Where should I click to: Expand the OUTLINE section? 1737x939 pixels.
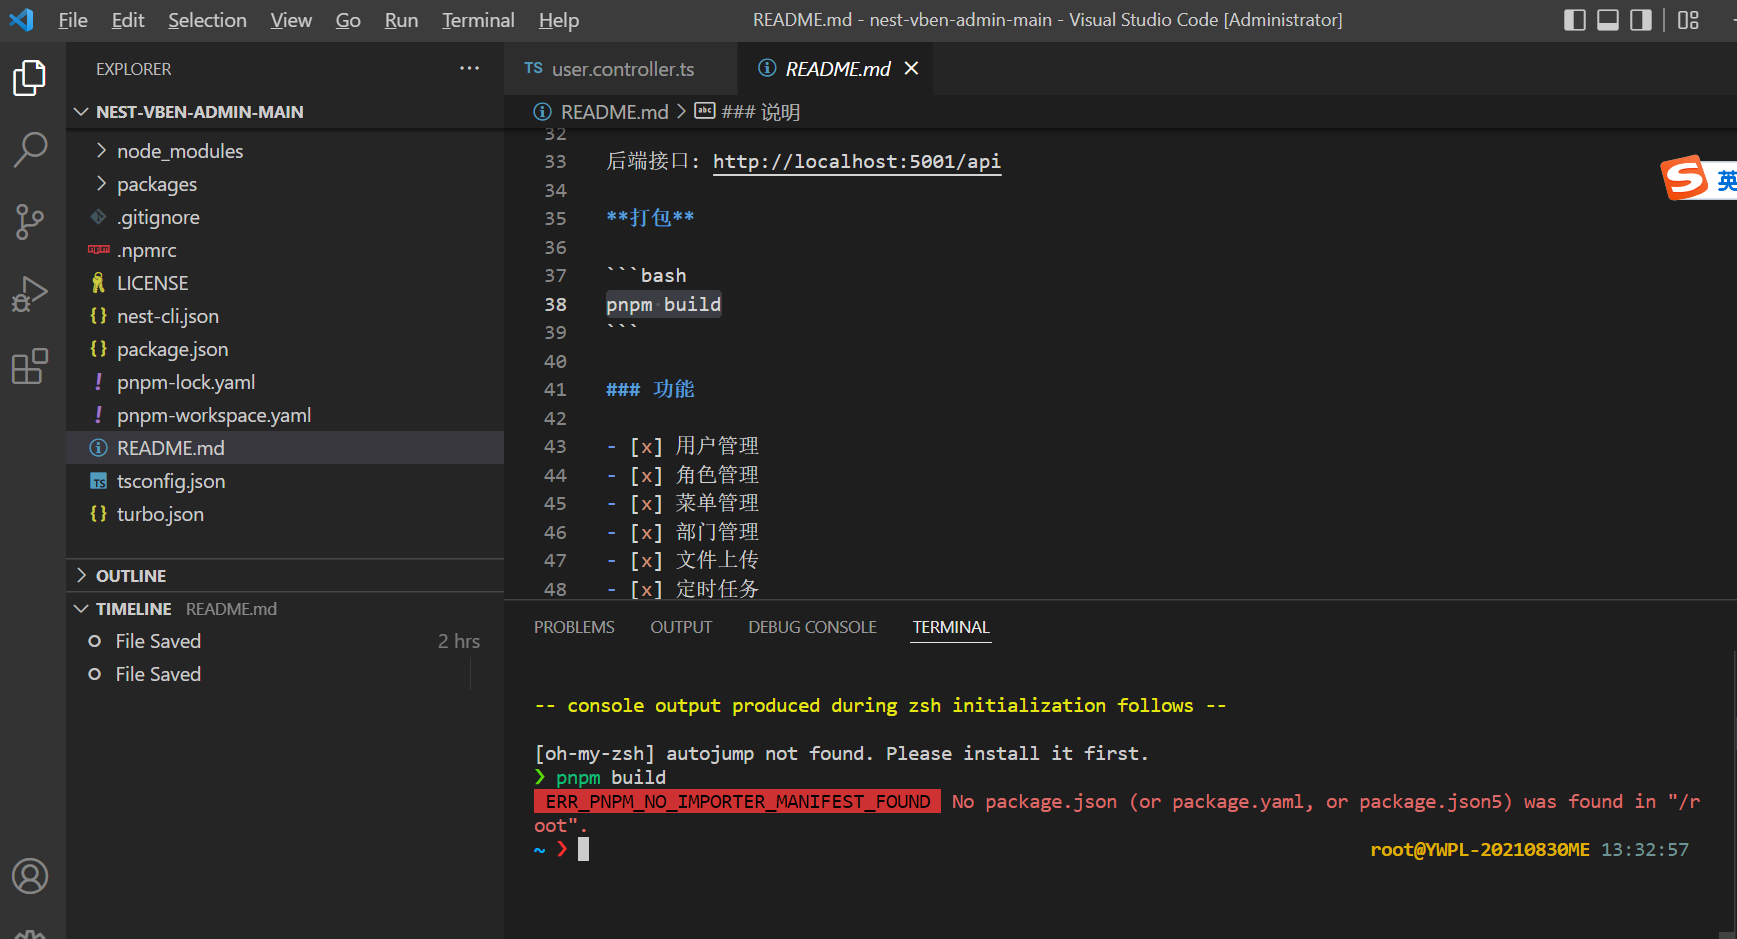pos(81,576)
